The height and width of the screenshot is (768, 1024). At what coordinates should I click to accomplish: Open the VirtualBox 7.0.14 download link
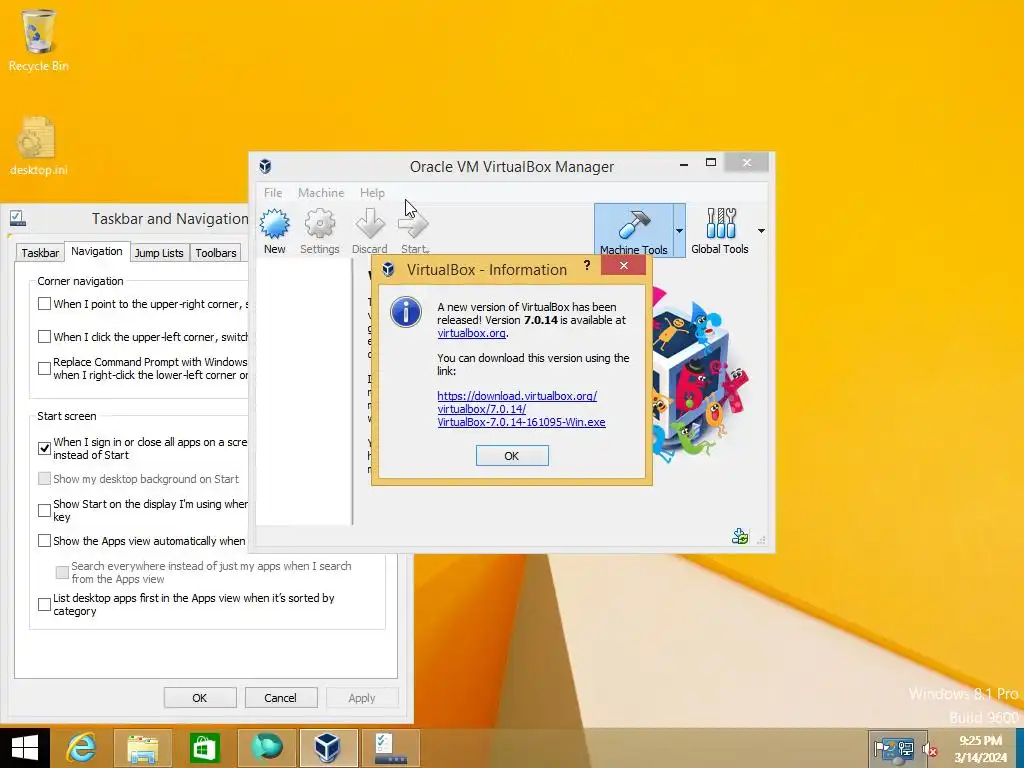coord(521,409)
